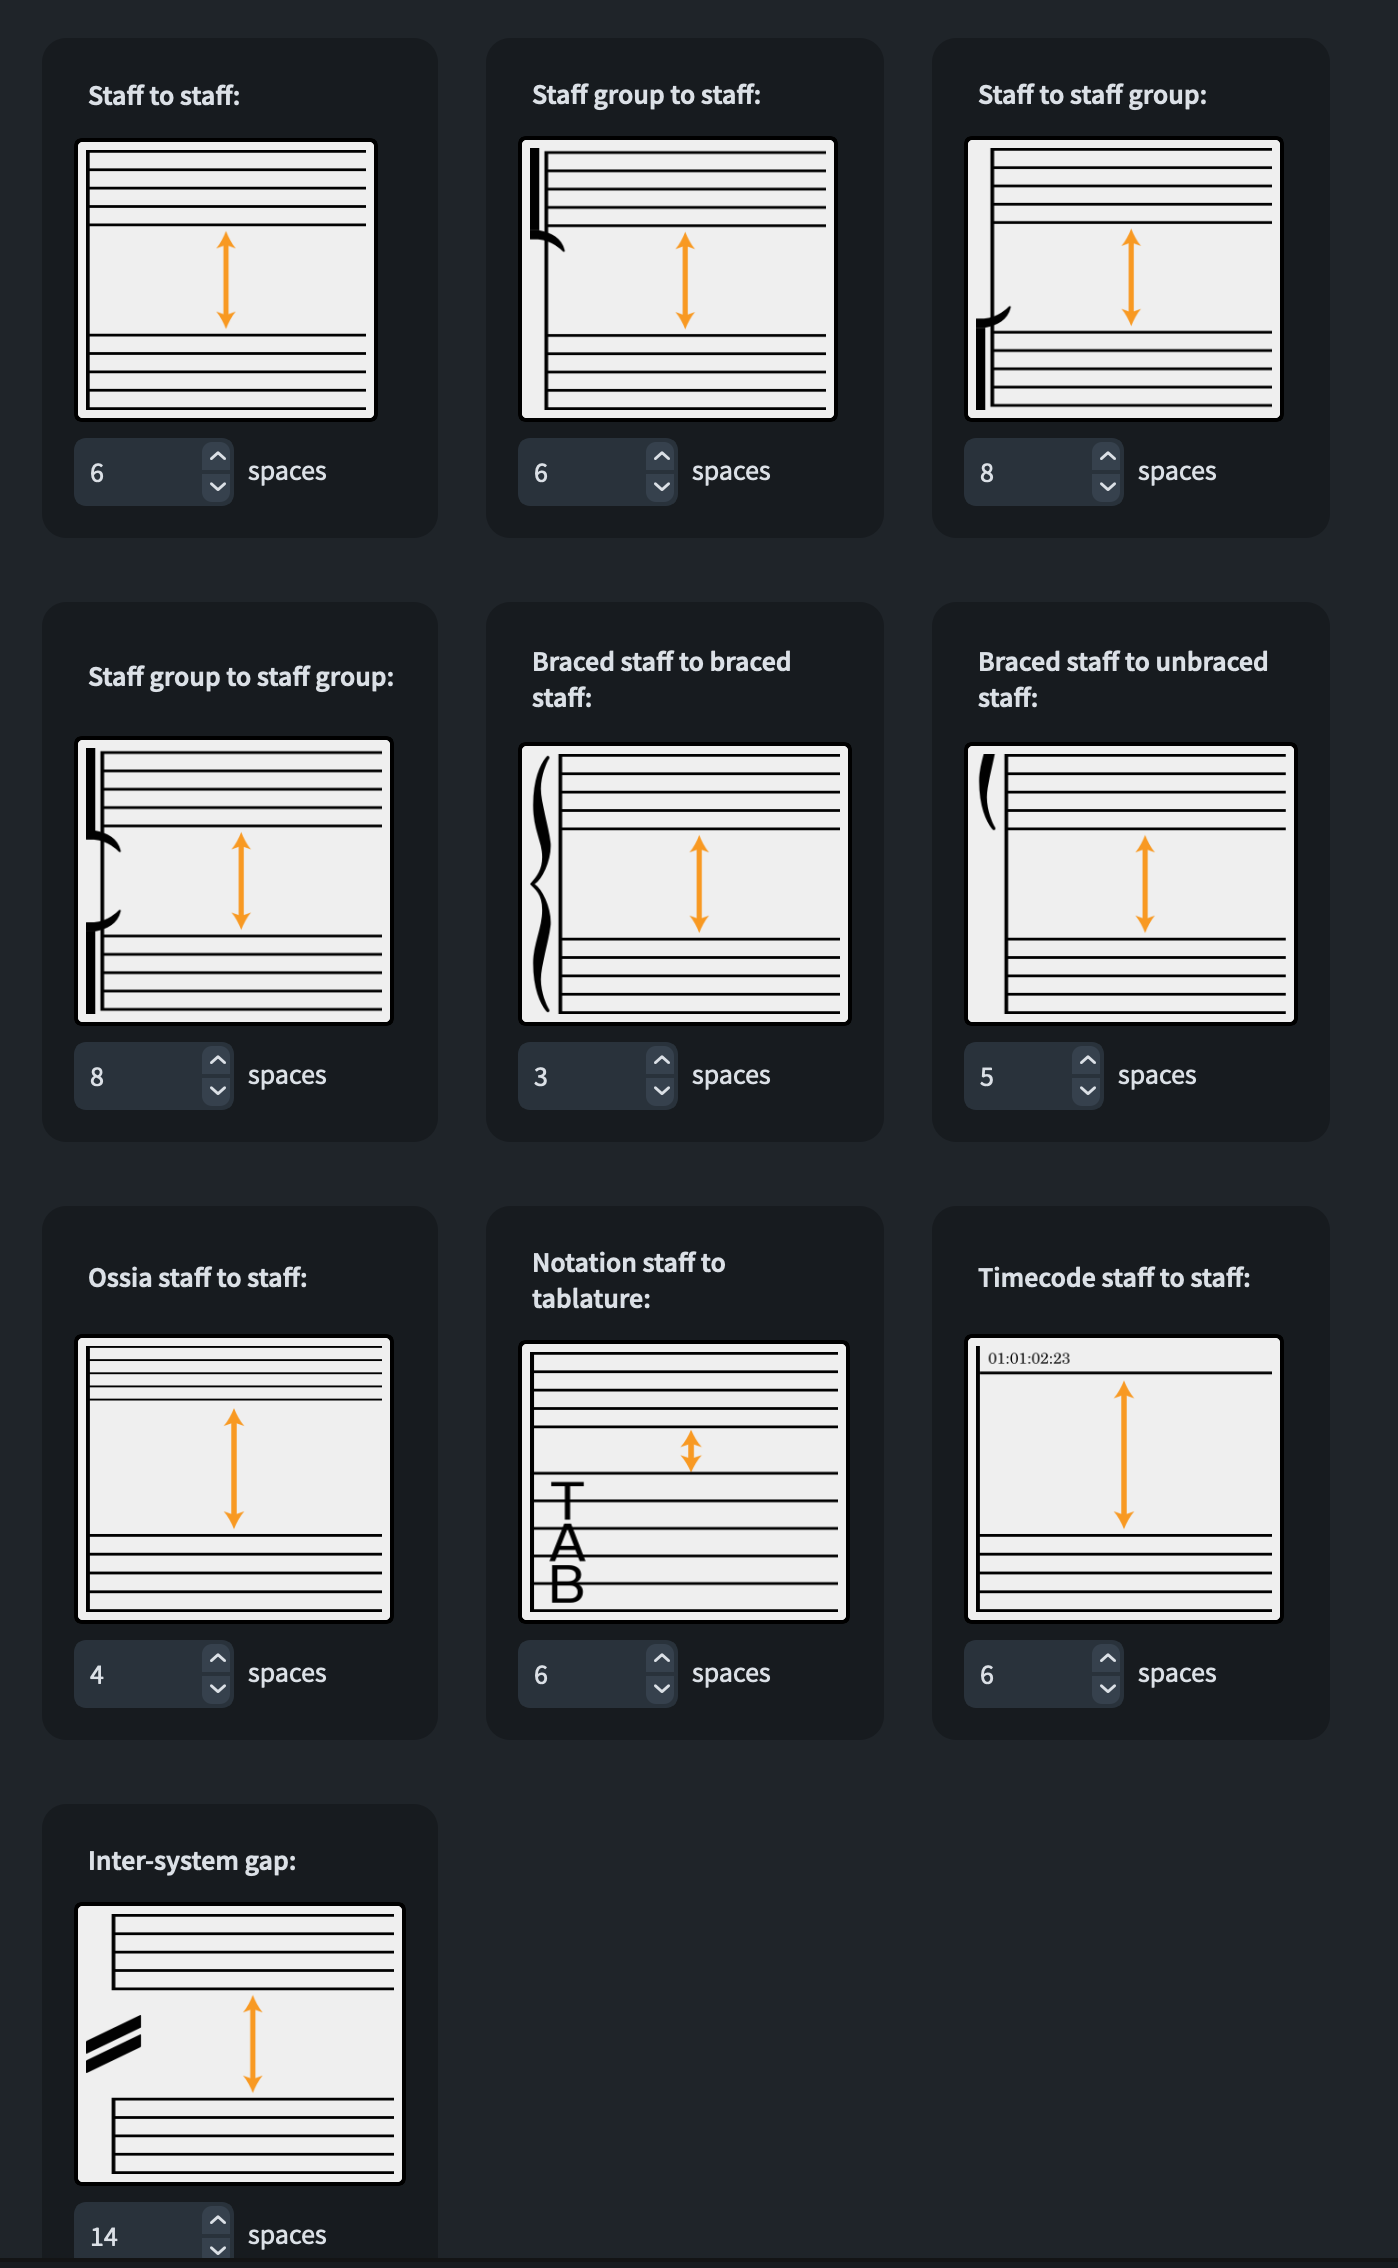Increase Inter-system gap value
The image size is (1398, 2268).
tap(217, 2220)
